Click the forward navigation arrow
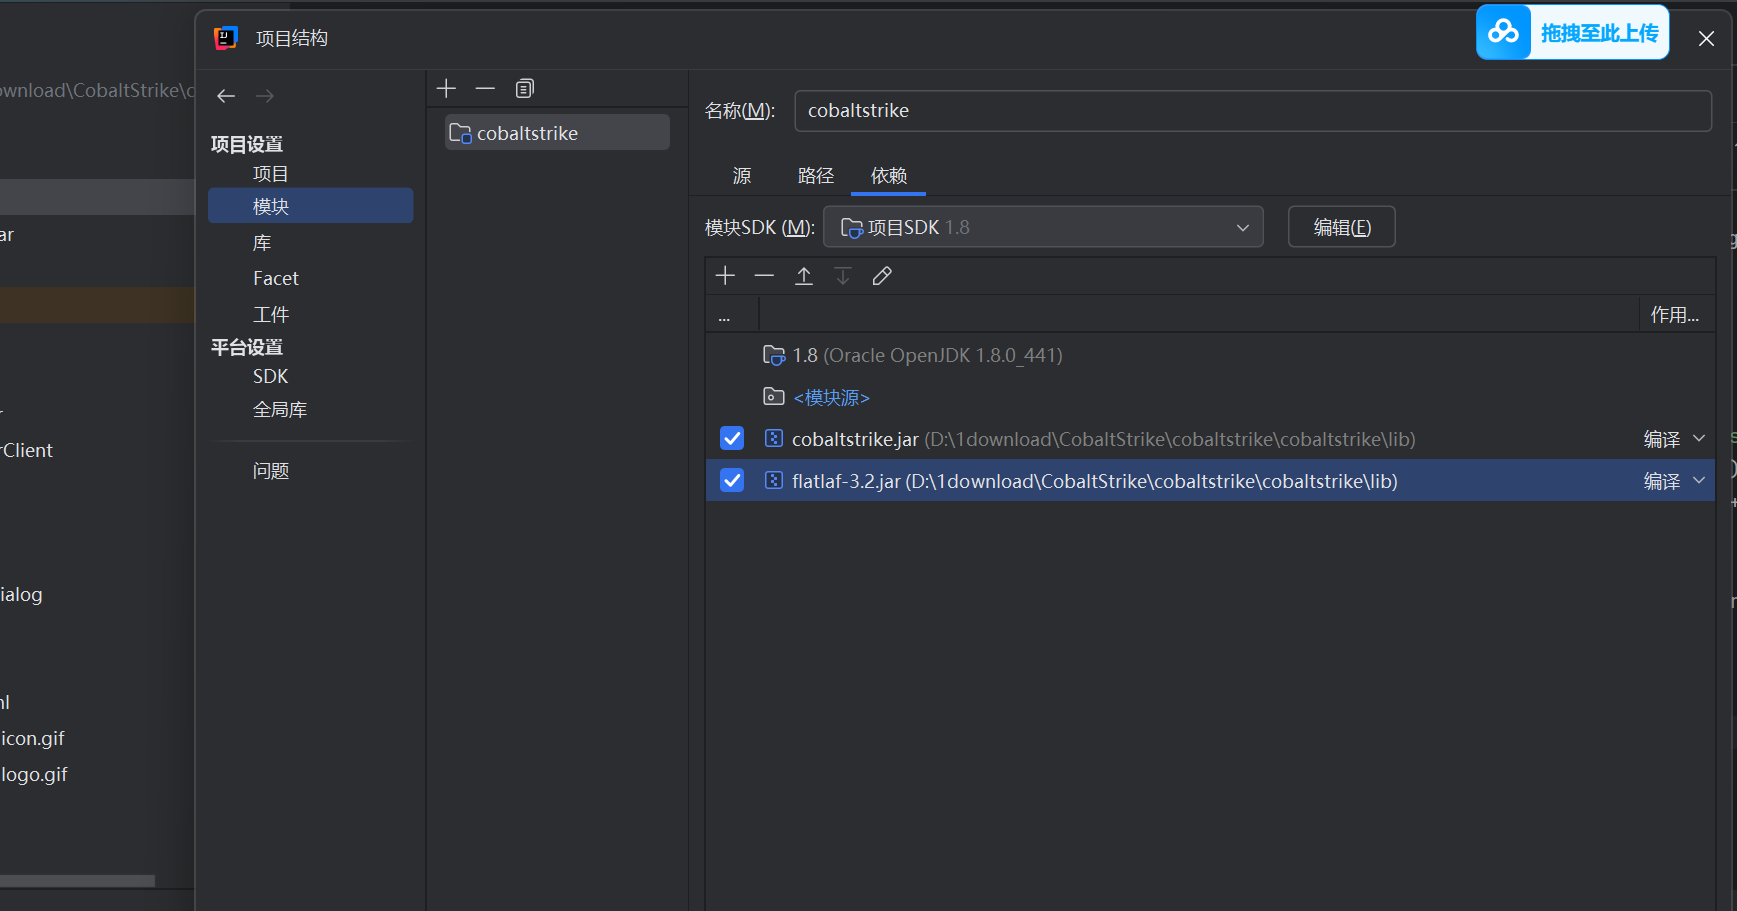The width and height of the screenshot is (1737, 911). click(265, 96)
